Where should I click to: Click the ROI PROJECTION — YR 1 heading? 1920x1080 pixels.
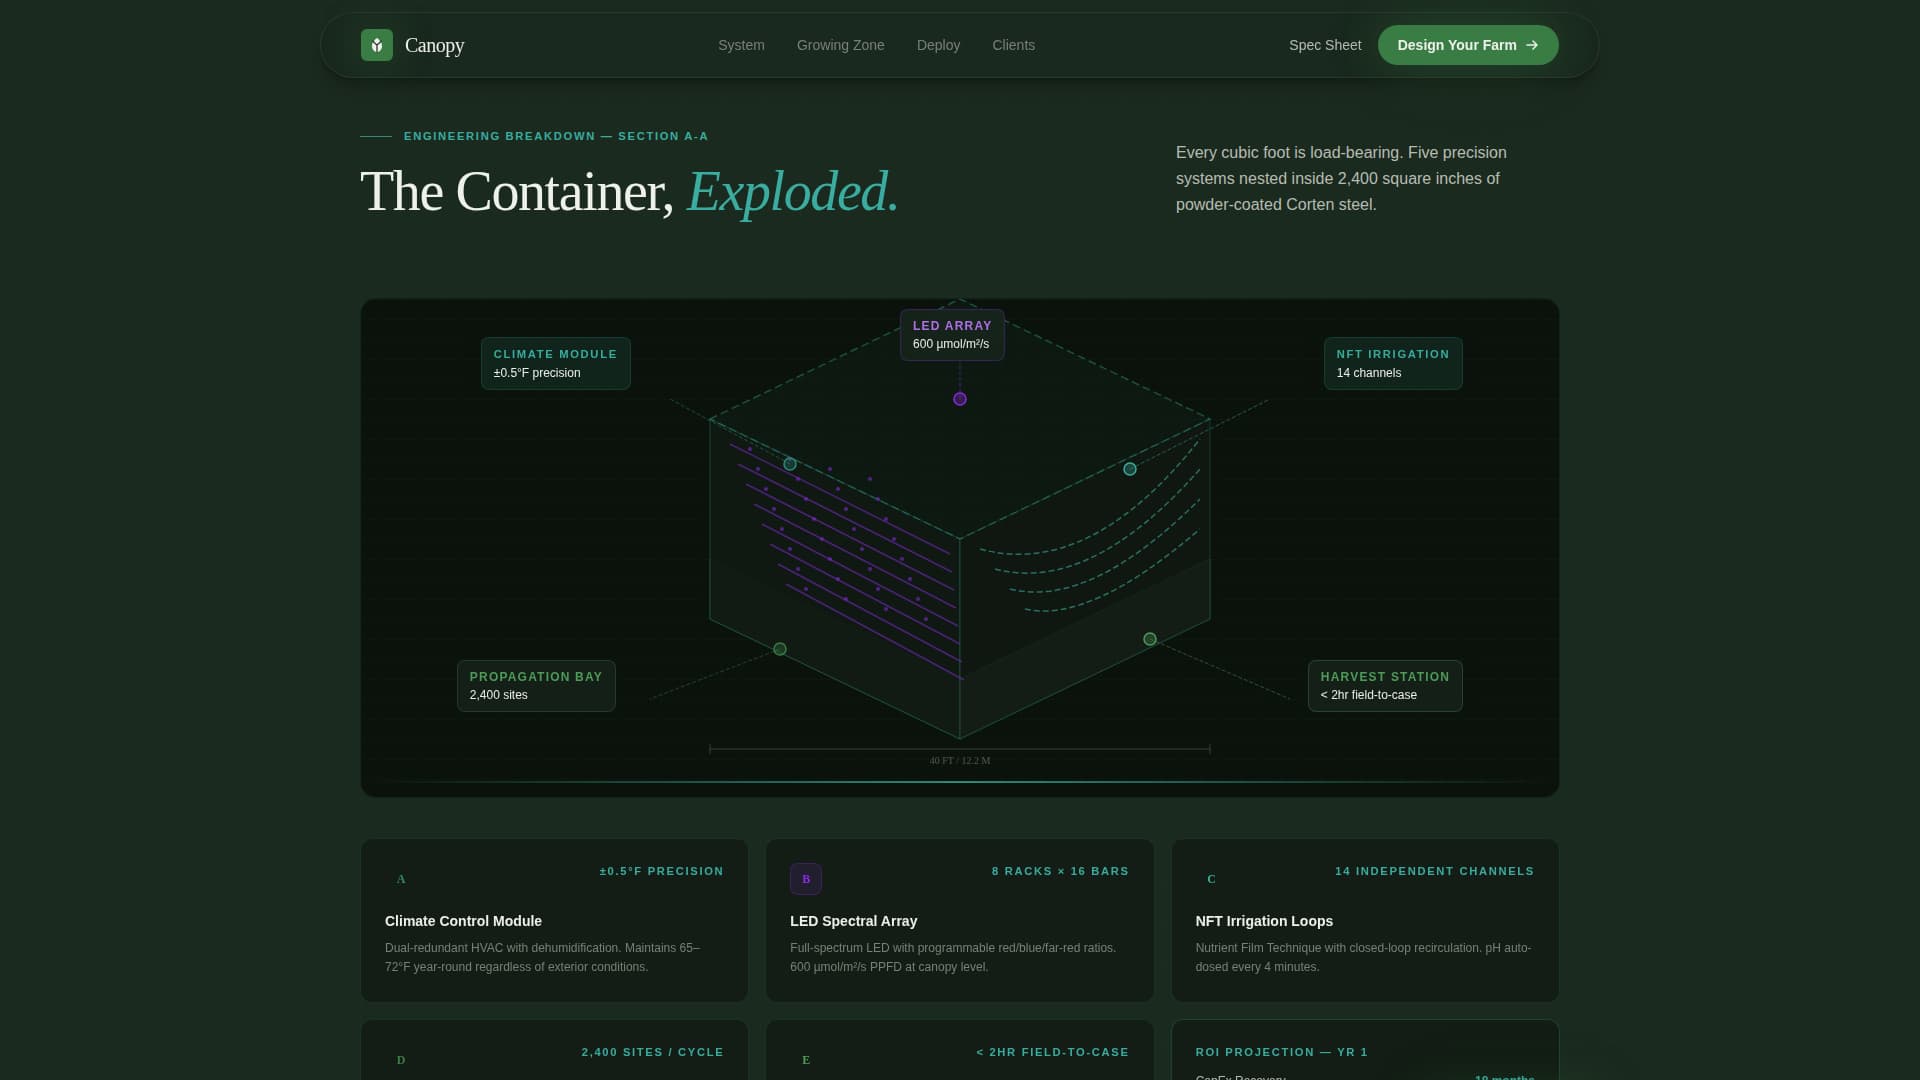coord(1281,1052)
